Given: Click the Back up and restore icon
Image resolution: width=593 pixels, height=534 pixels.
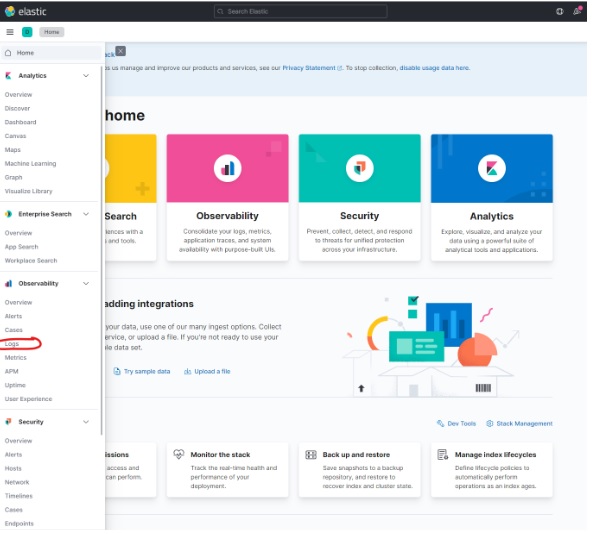Looking at the screenshot, I should point(311,455).
